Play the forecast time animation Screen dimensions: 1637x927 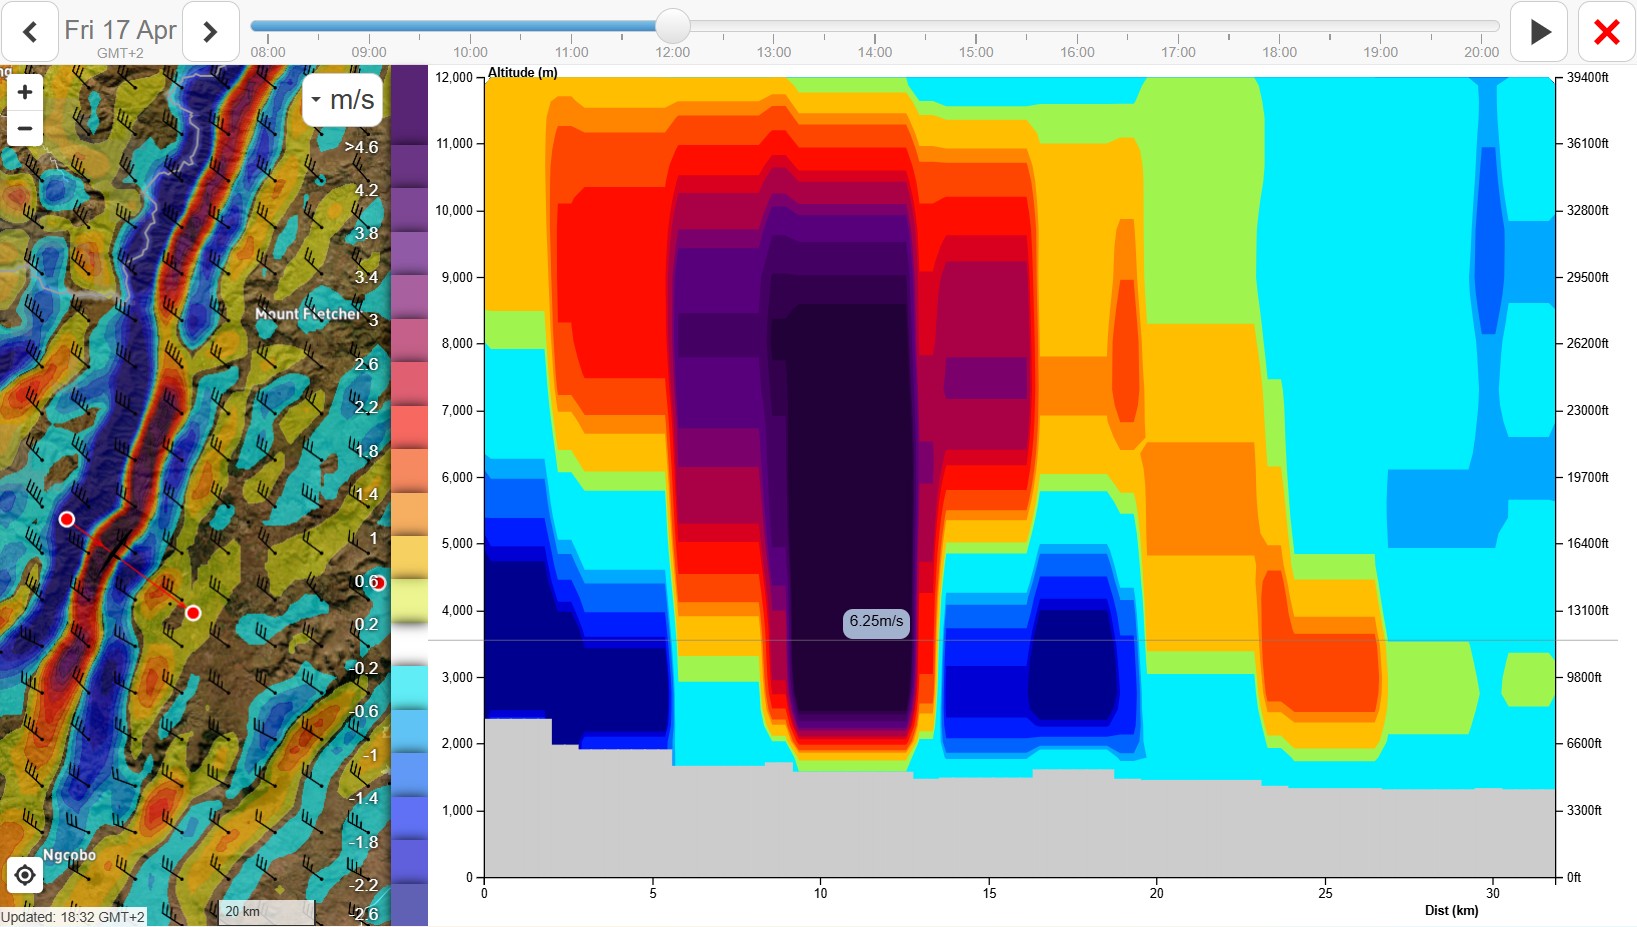[1539, 32]
